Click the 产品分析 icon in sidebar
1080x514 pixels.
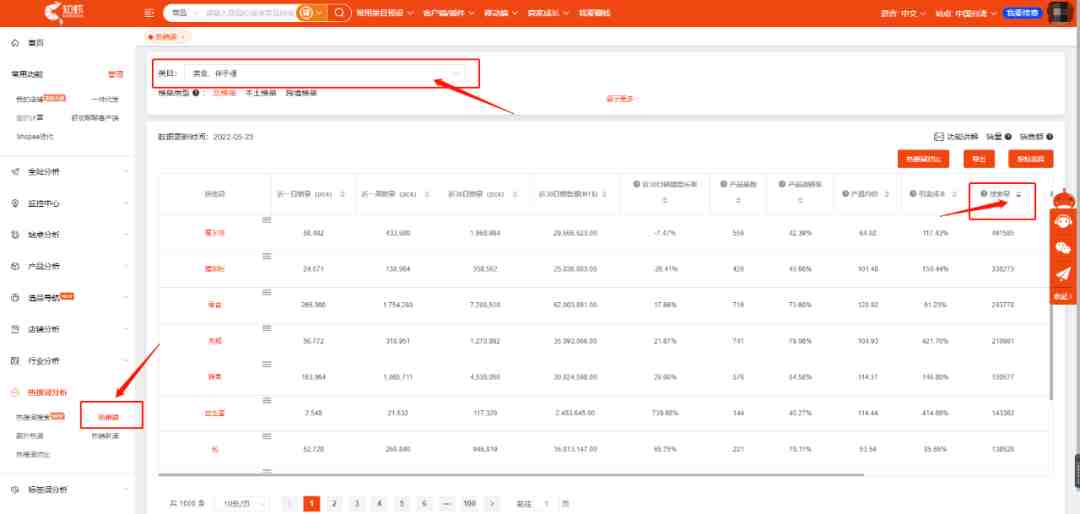tap(16, 266)
